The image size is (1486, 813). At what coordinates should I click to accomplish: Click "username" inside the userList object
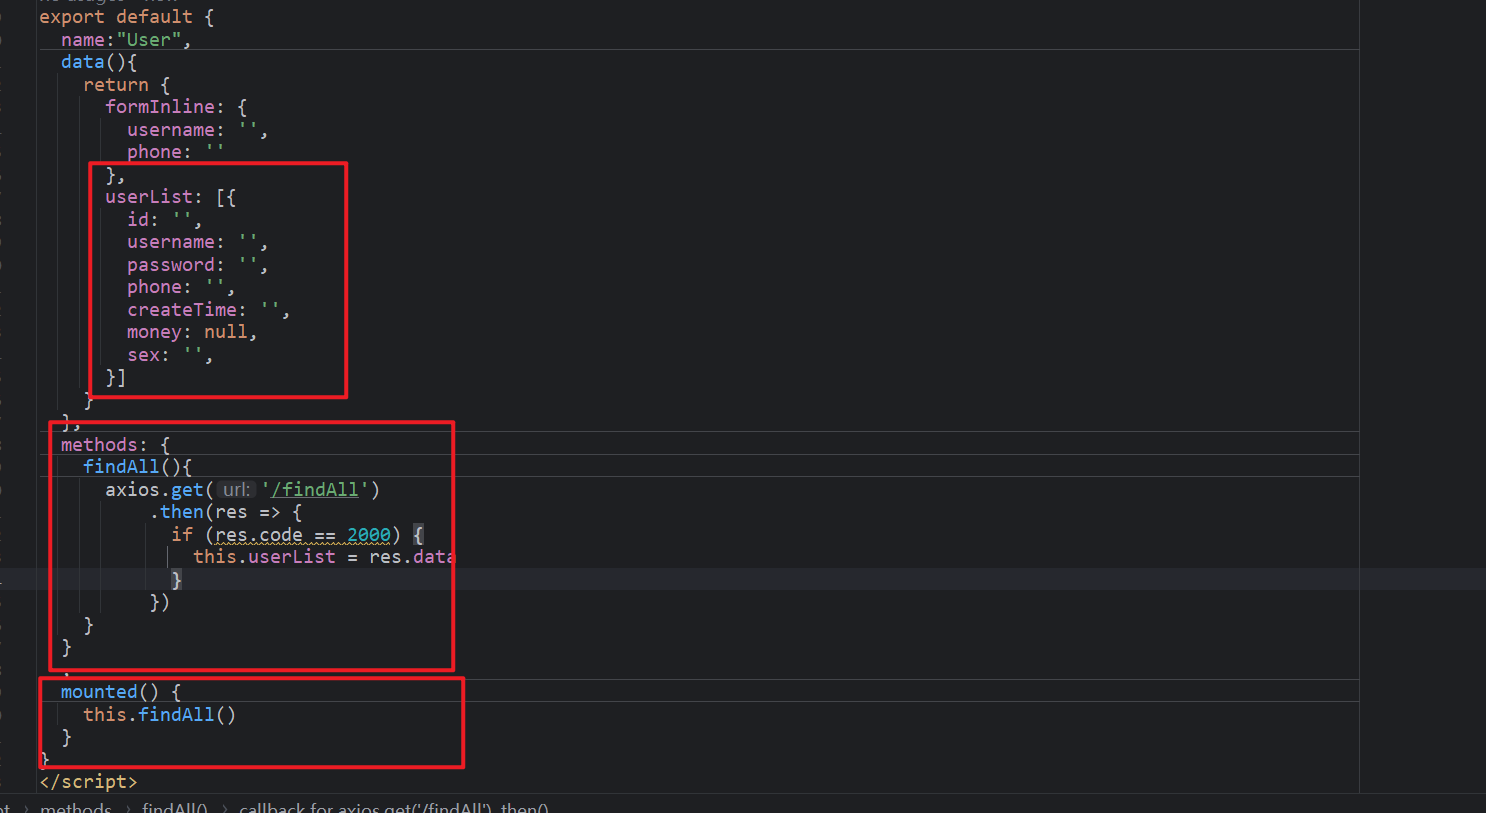[x=170, y=242]
